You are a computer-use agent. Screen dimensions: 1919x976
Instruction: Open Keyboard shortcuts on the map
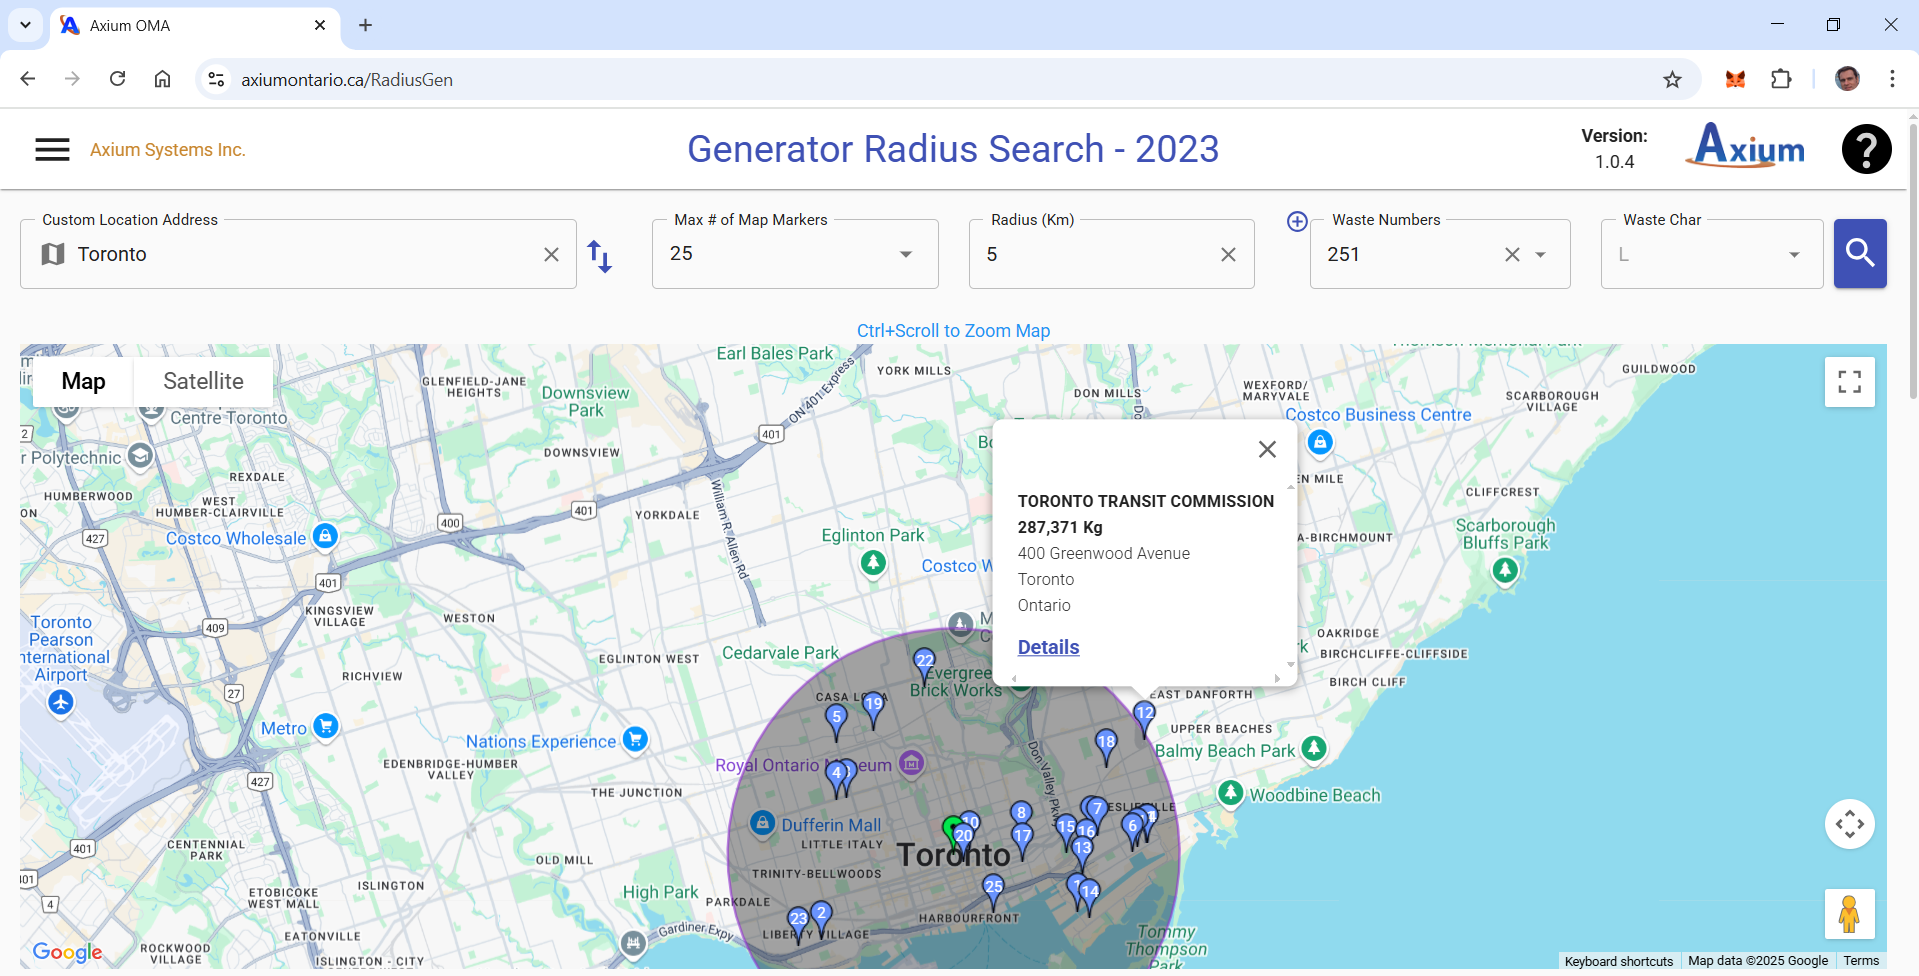point(1618,961)
